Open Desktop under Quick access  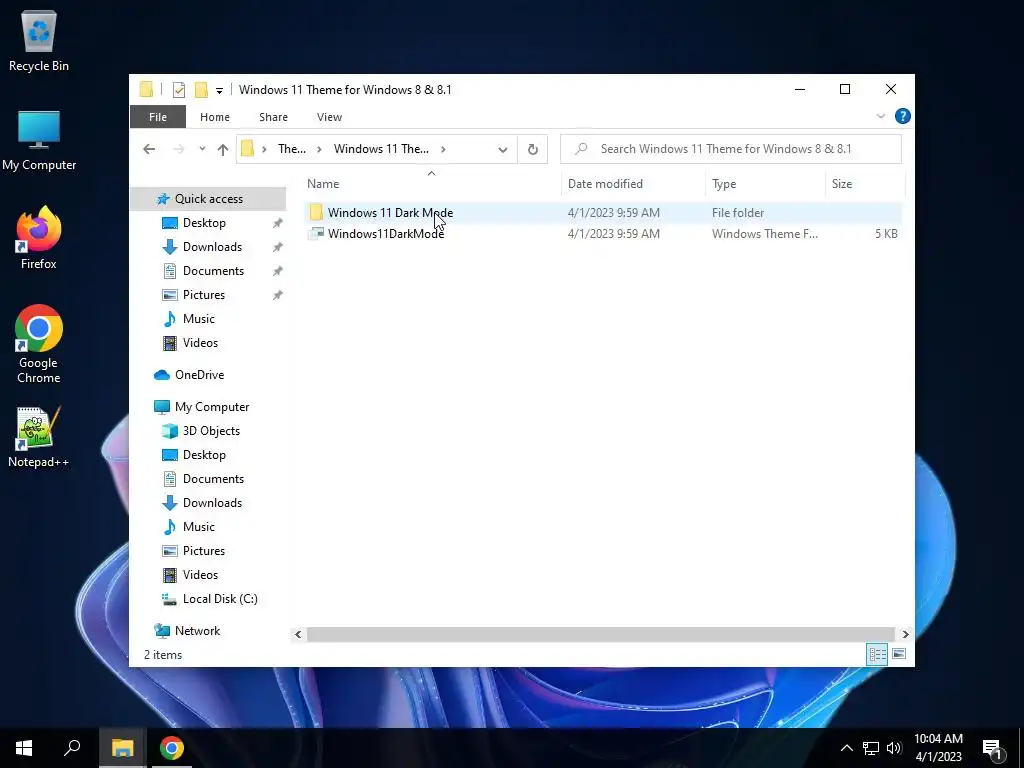204,223
